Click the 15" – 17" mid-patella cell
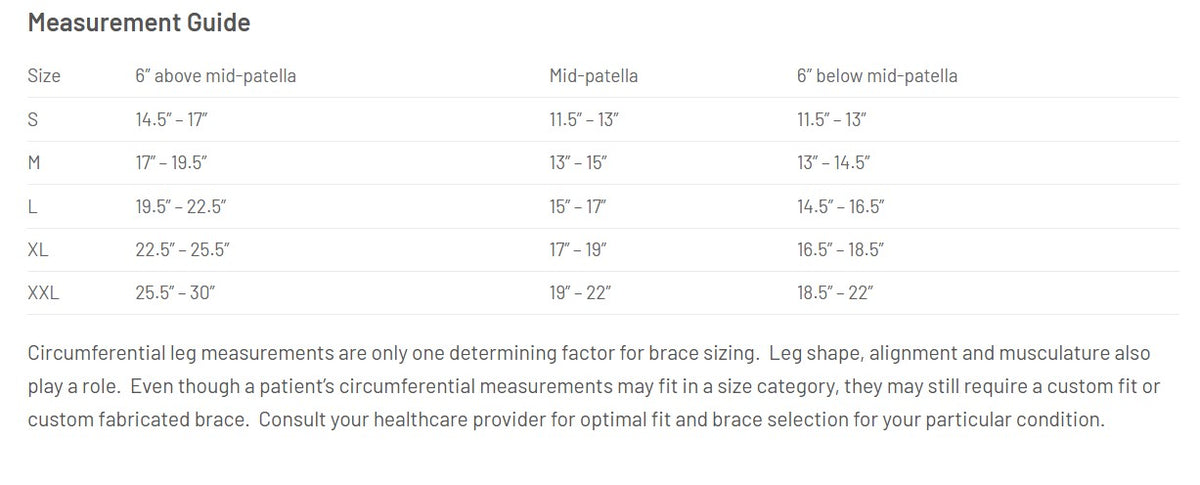Image resolution: width=1200 pixels, height=485 pixels. coord(578,206)
